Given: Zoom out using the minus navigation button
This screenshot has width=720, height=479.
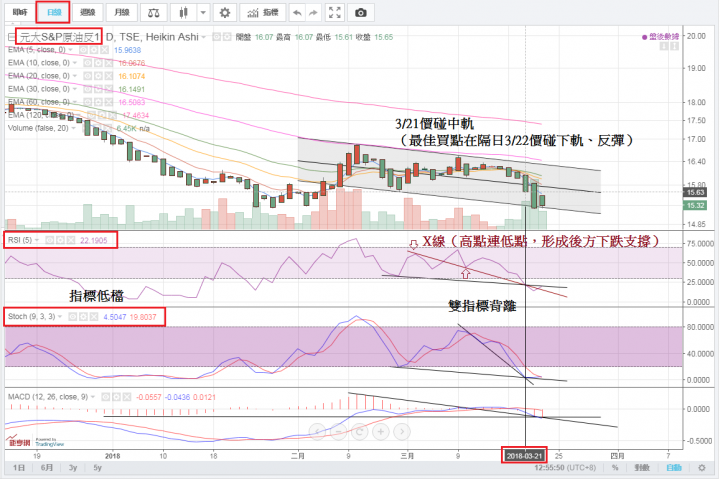Looking at the screenshot, I should pos(338,432).
